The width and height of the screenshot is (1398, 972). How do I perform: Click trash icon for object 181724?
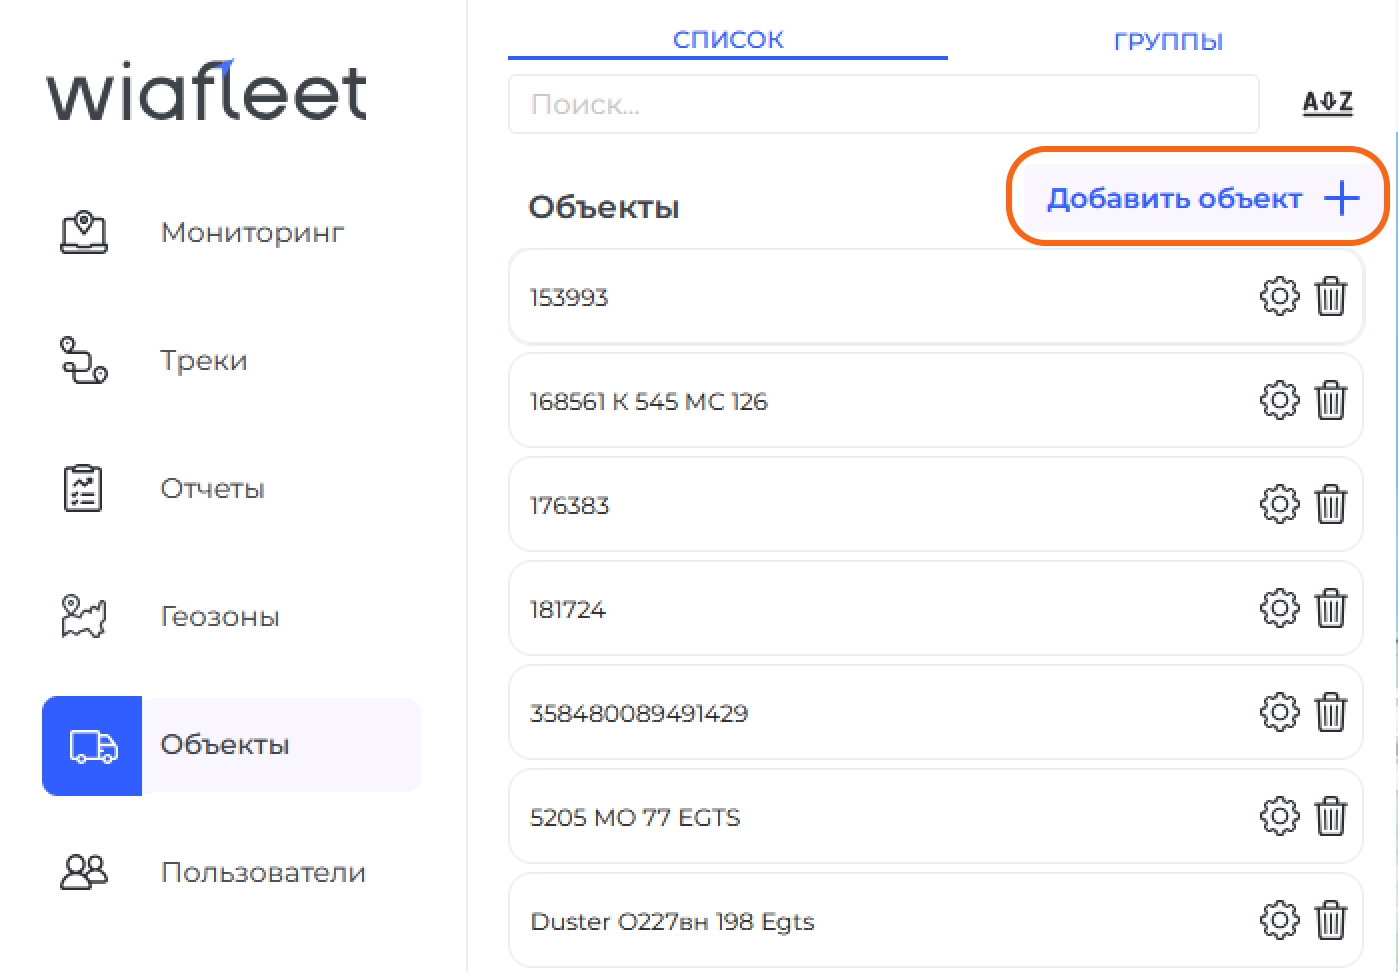pyautogui.click(x=1331, y=609)
